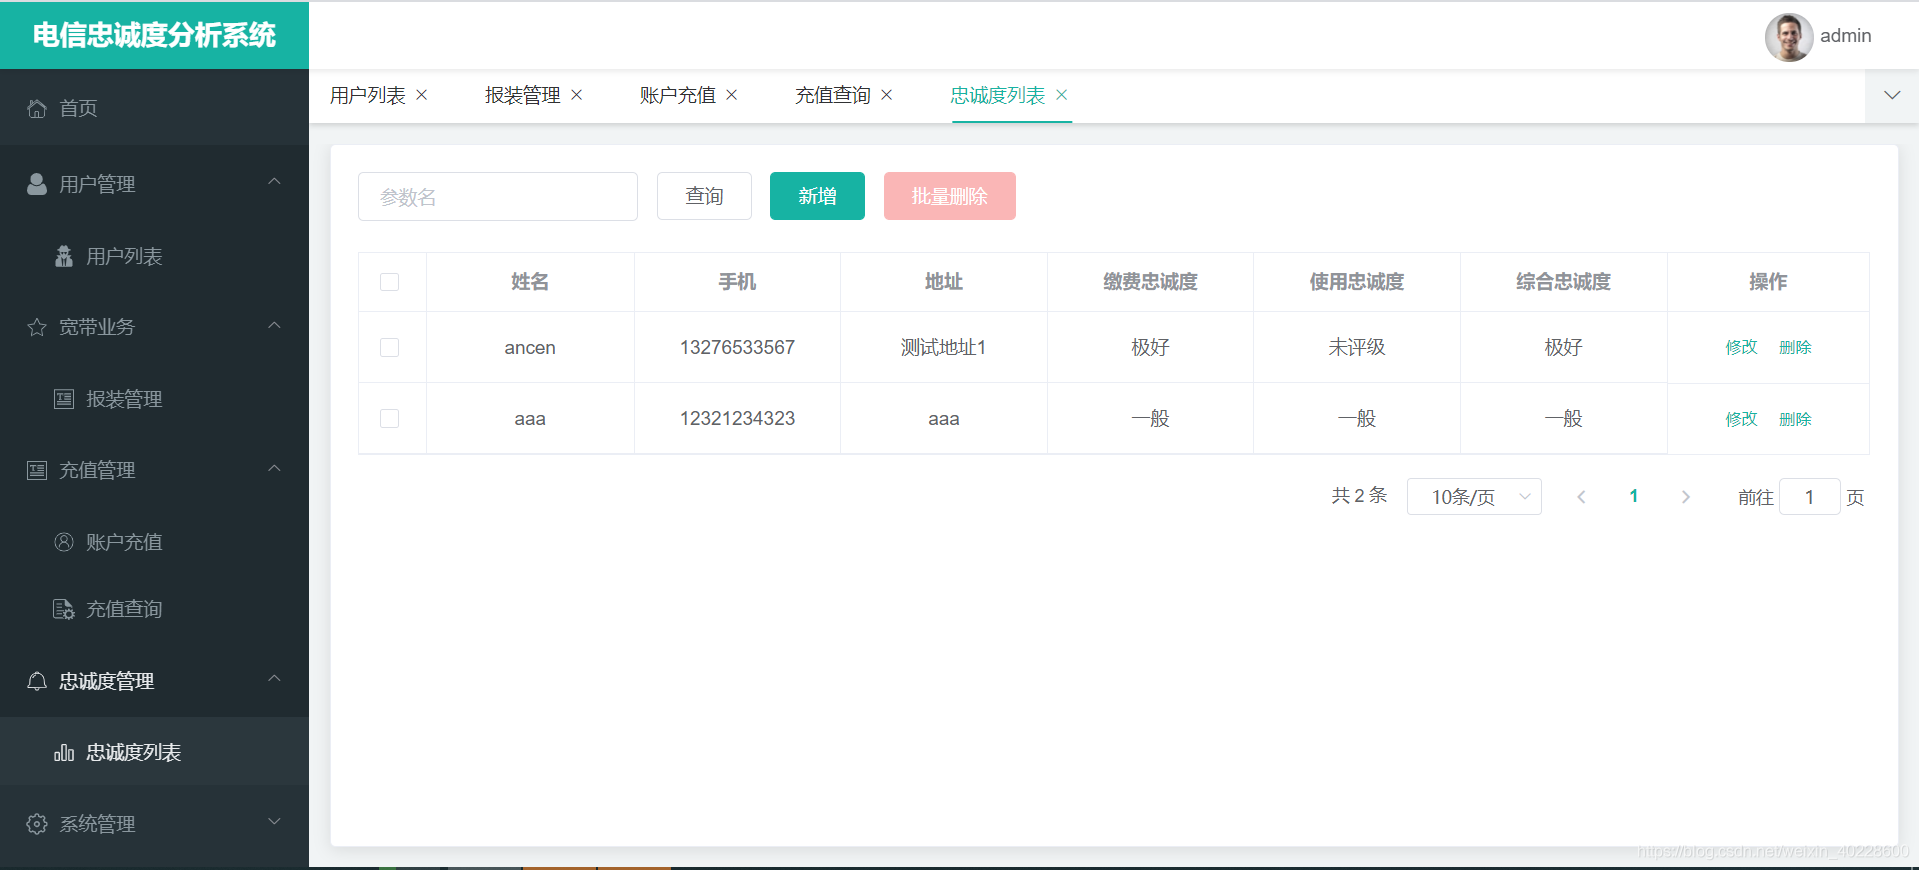
Task: Click the icon beside 用户列表 in sidebar
Action: point(64,256)
